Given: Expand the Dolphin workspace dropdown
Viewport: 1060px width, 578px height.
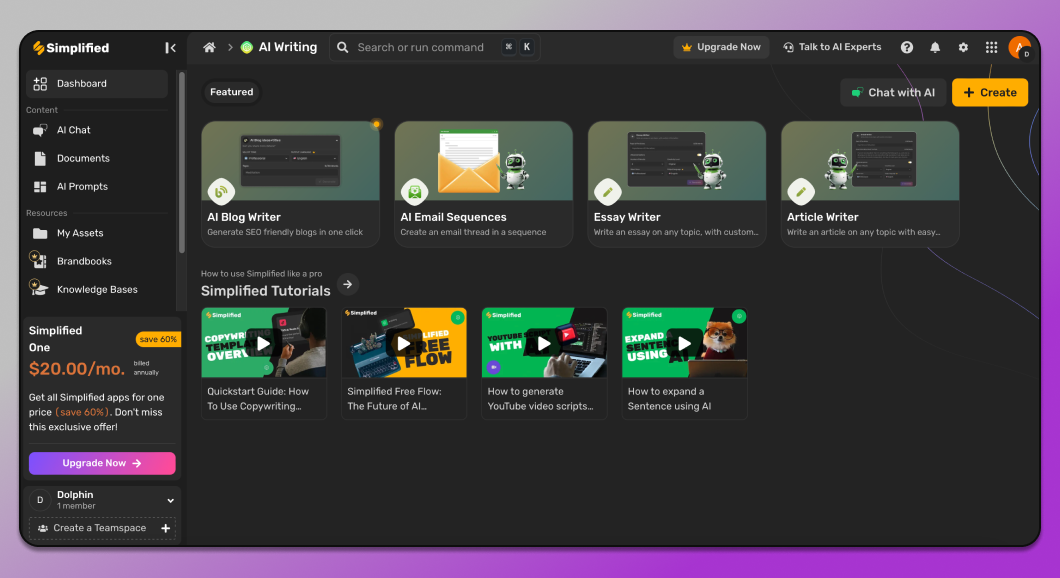Looking at the screenshot, I should (x=170, y=500).
